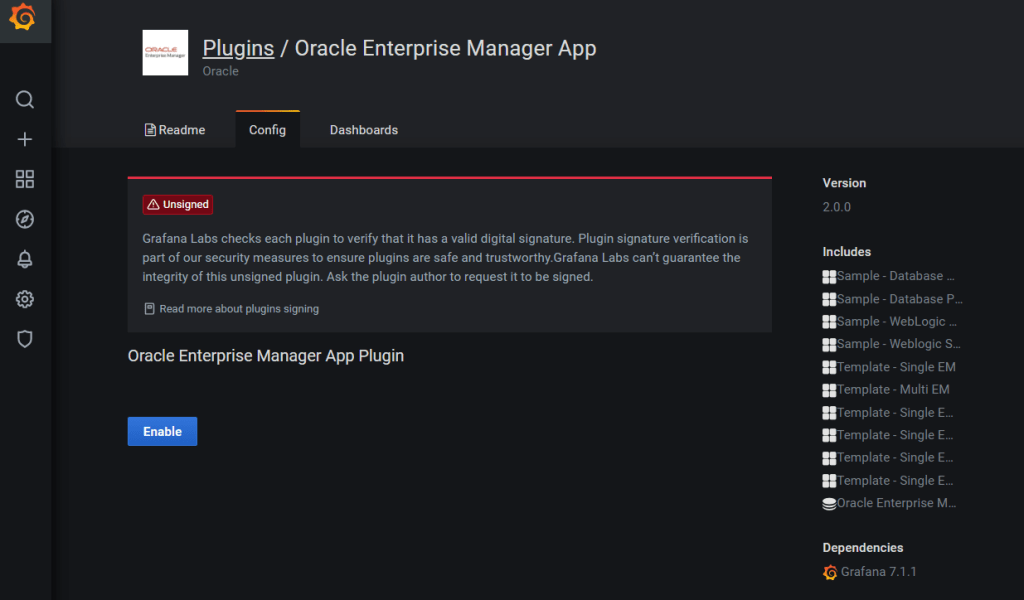
Task: Switch to the Readme tab
Action: (x=175, y=130)
